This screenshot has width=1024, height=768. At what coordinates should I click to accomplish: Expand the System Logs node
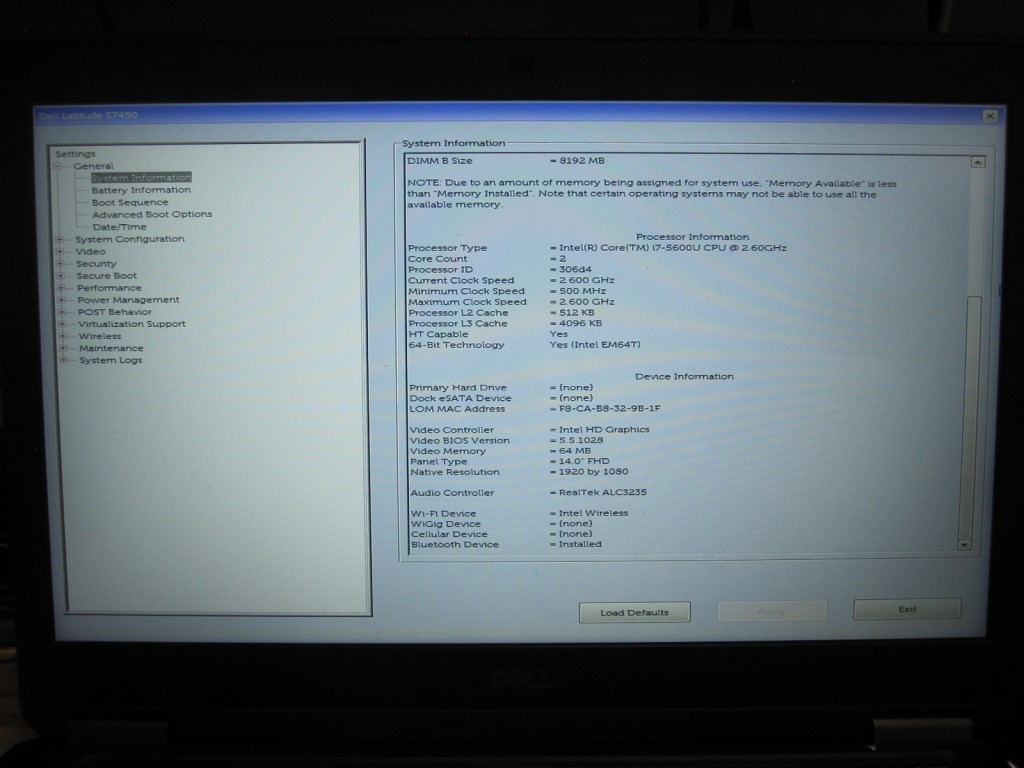click(x=64, y=360)
